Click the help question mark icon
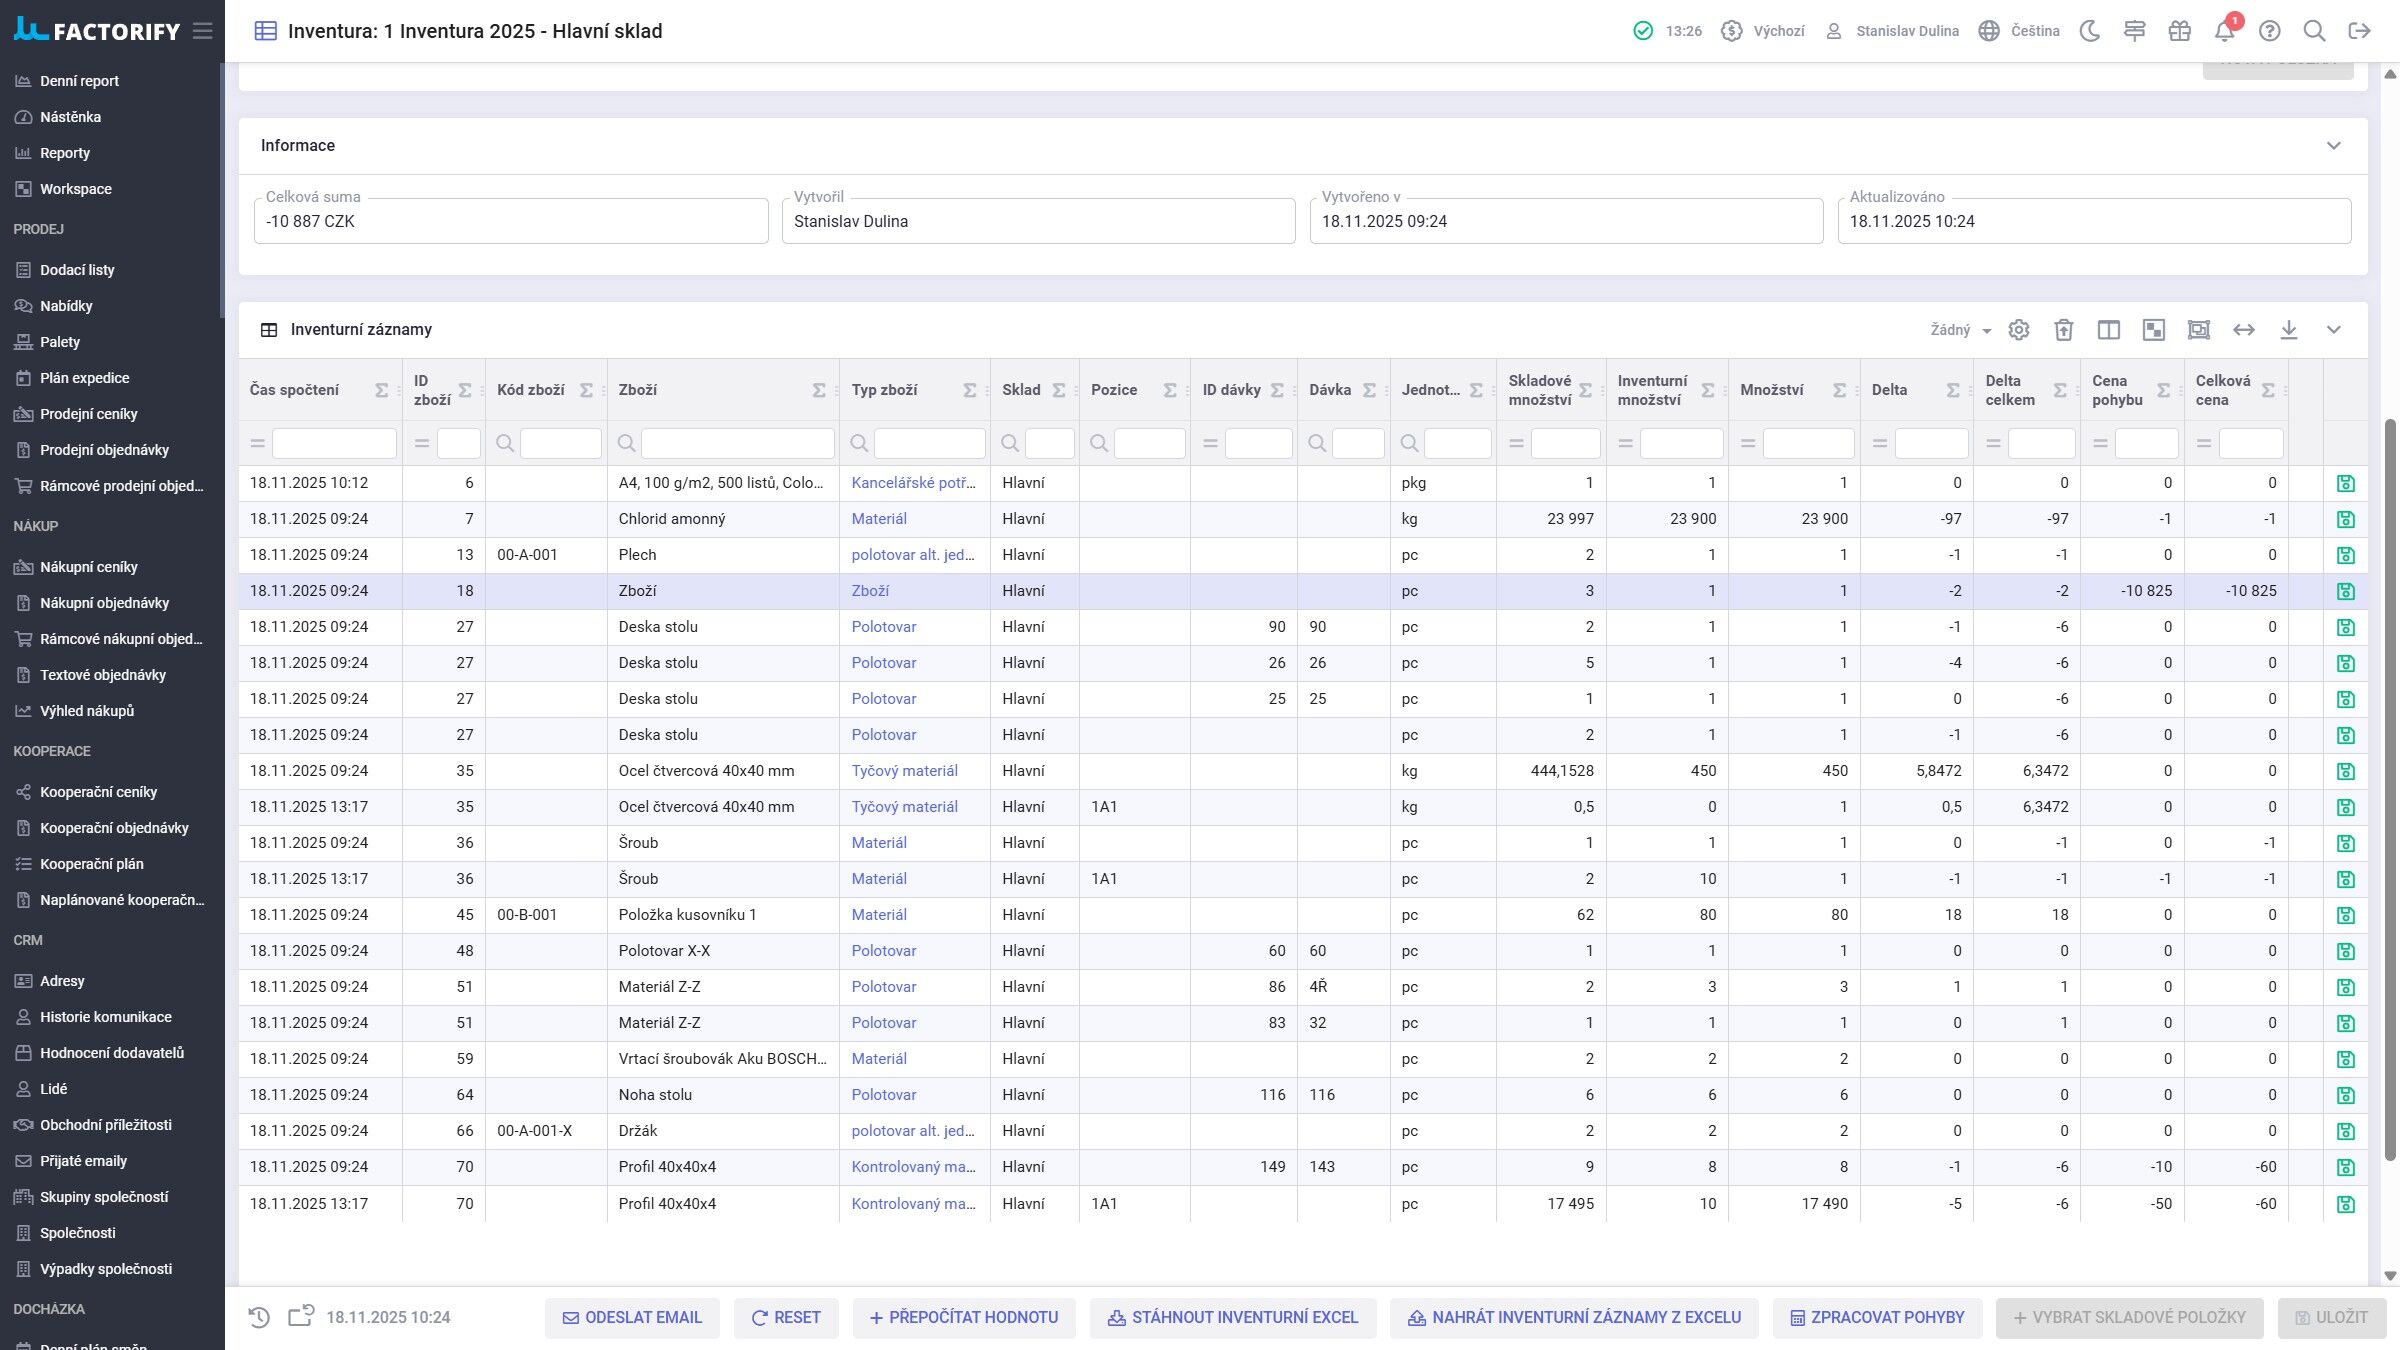Screen dimensions: 2400x1350 click(2269, 31)
